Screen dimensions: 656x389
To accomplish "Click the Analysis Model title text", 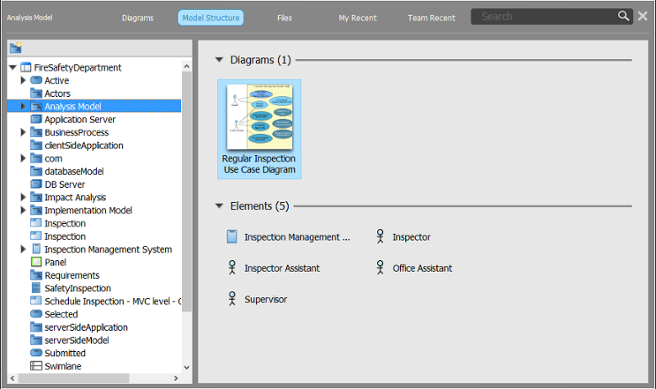I will (29, 18).
